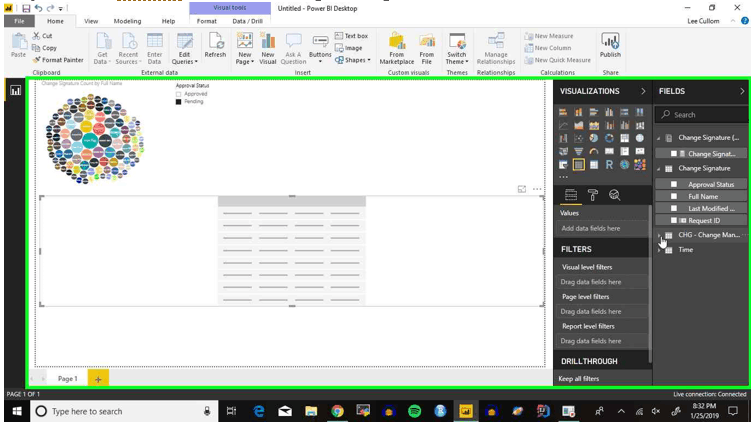
Task: Choose the Pie chart visualization
Action: pyautogui.click(x=594, y=138)
